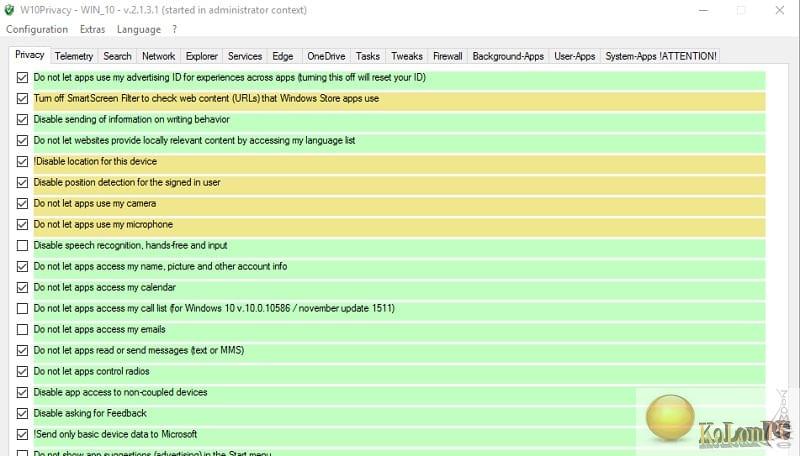This screenshot has width=800, height=456.
Task: Click text 'Do not let apps access my emails'
Action: pyautogui.click(x=99, y=330)
